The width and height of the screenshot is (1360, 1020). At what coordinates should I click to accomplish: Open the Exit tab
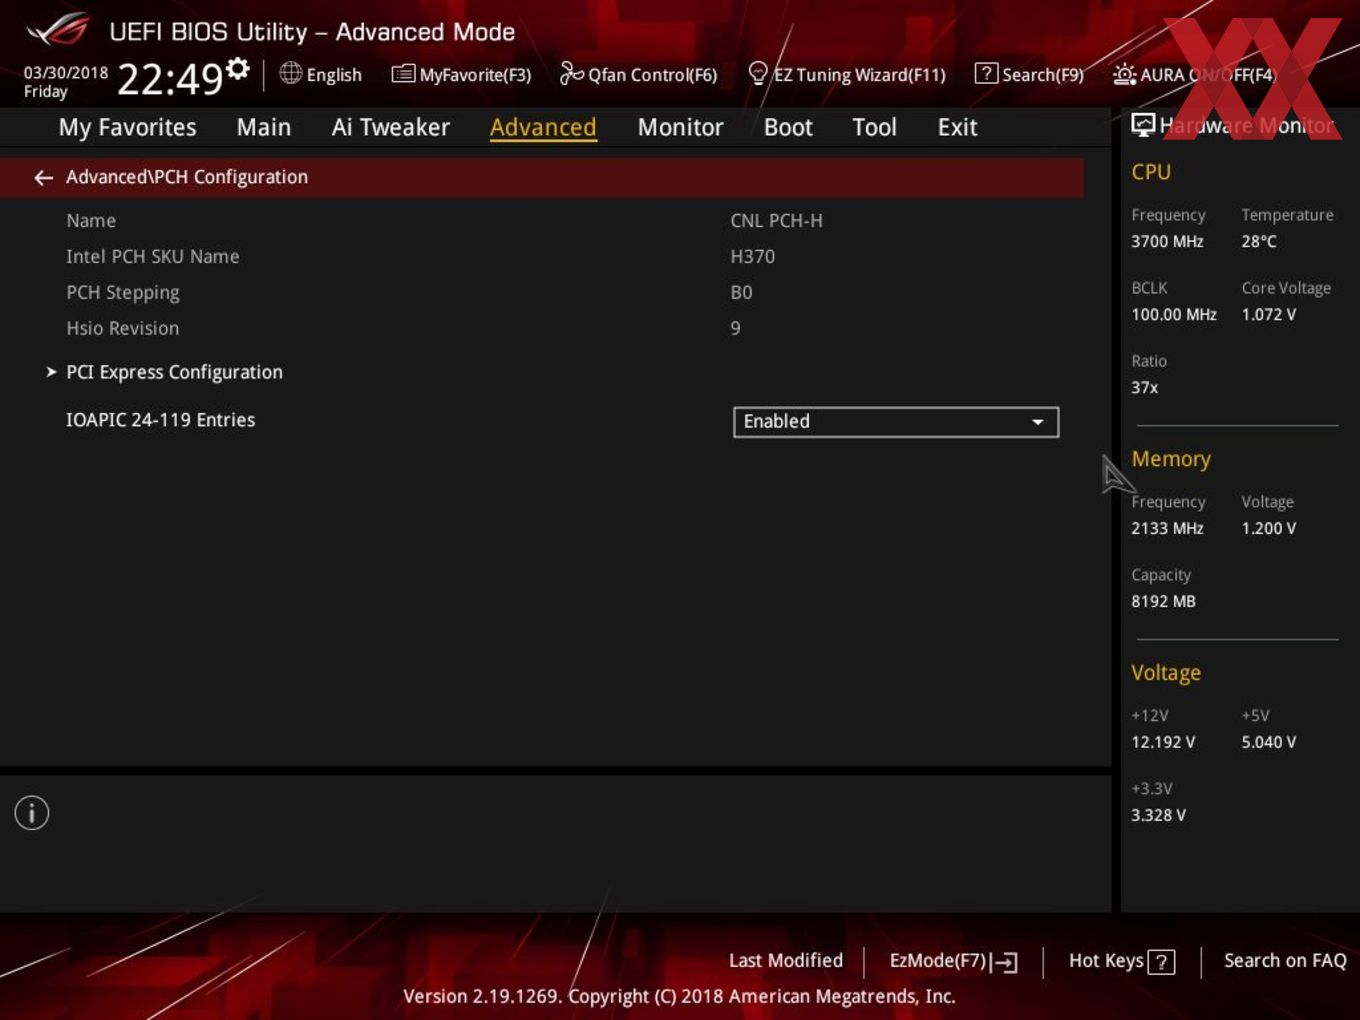(957, 127)
